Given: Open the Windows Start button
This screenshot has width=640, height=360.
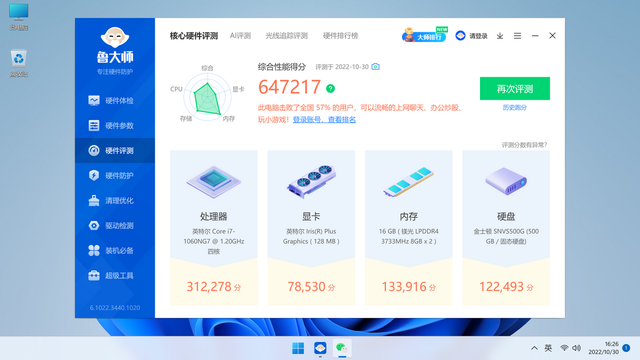Looking at the screenshot, I should pos(298,348).
